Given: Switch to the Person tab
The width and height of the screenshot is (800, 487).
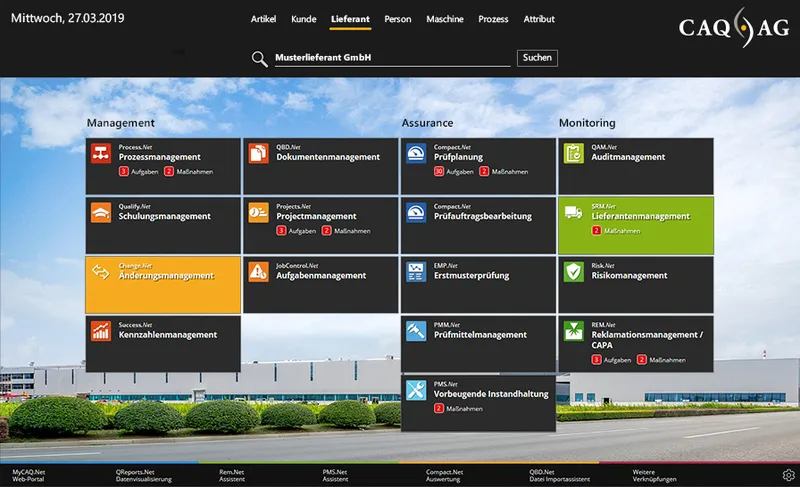Looking at the screenshot, I should click(x=397, y=19).
